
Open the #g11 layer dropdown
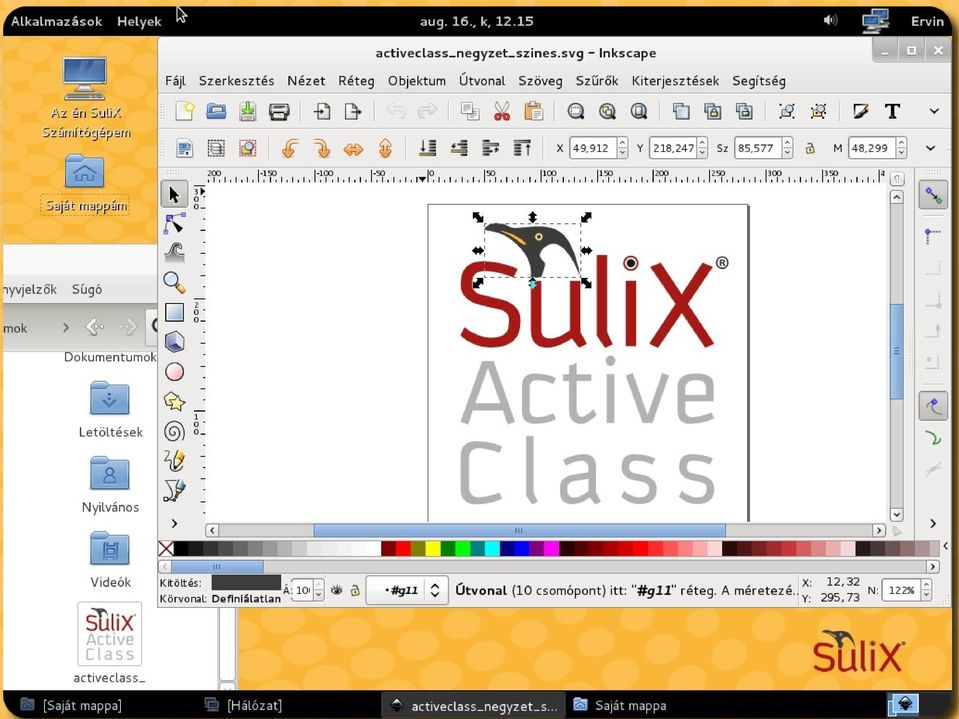tap(407, 591)
